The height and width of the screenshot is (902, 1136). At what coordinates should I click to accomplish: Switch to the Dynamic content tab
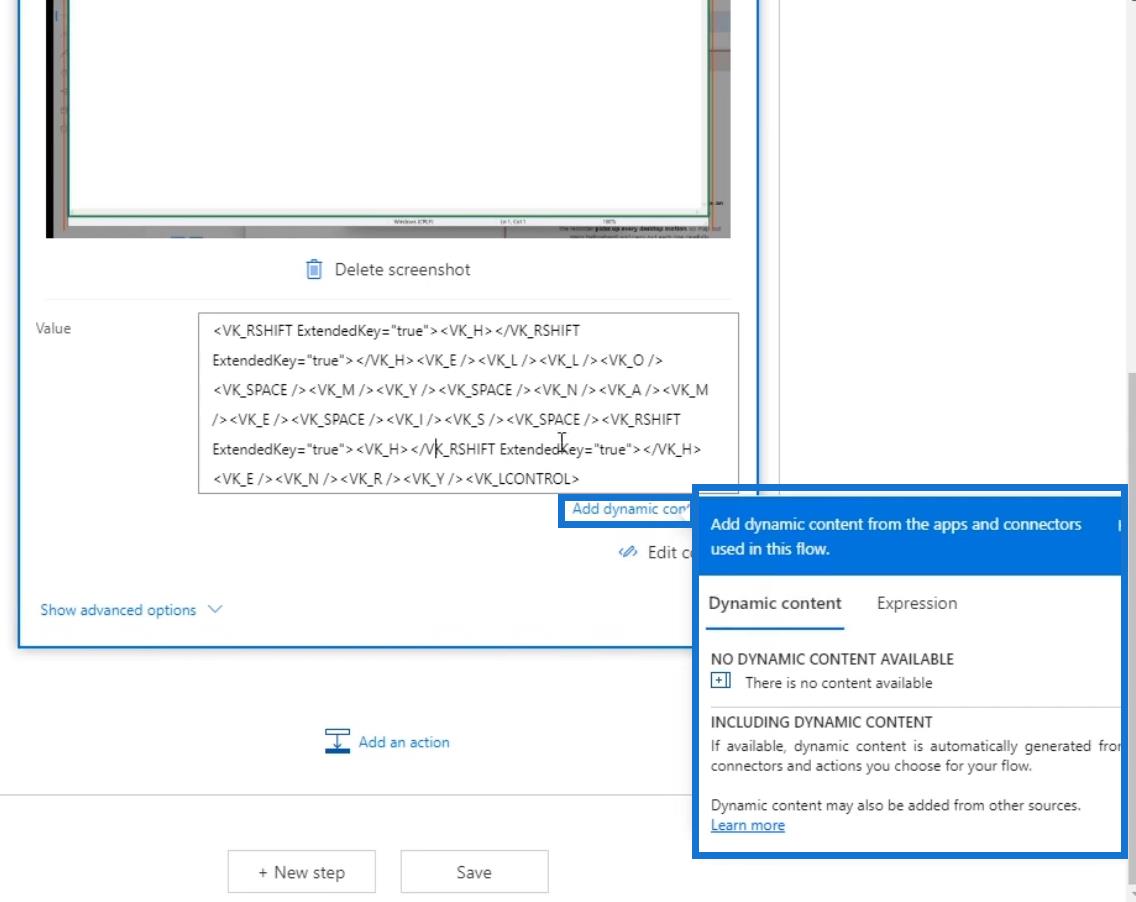pos(774,604)
